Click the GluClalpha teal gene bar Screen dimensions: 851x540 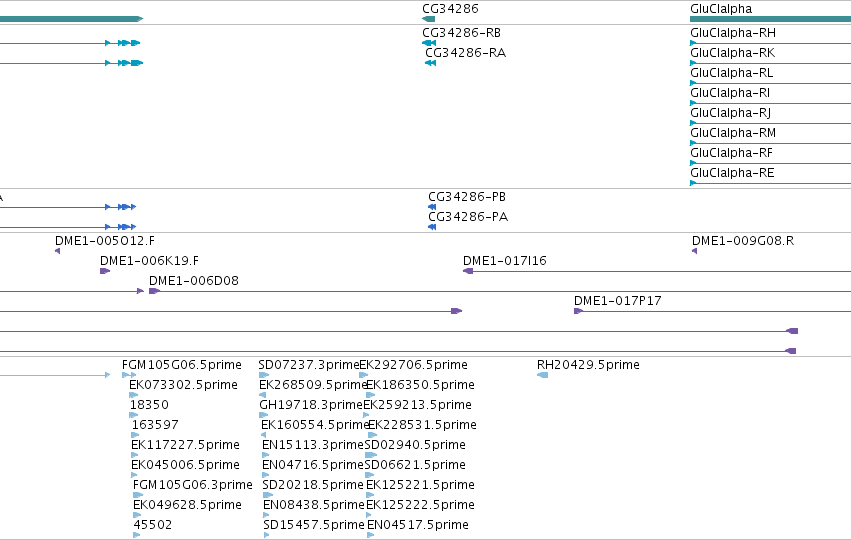[x=770, y=19]
